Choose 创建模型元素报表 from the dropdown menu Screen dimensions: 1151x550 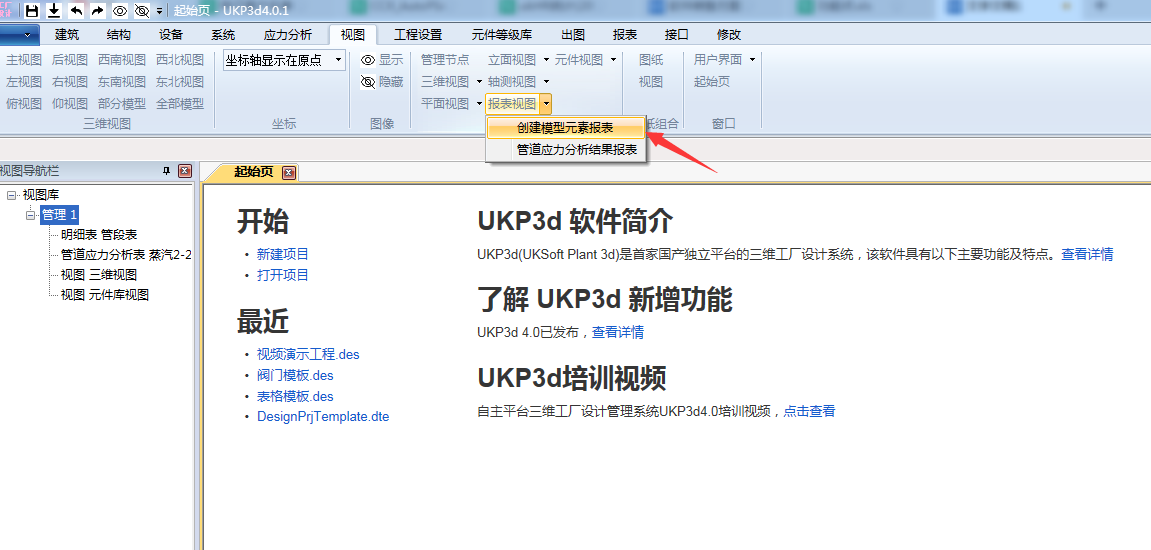[565, 128]
